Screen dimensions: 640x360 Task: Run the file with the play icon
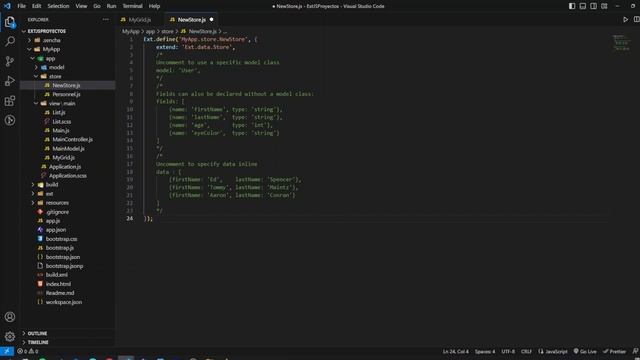click(625, 20)
